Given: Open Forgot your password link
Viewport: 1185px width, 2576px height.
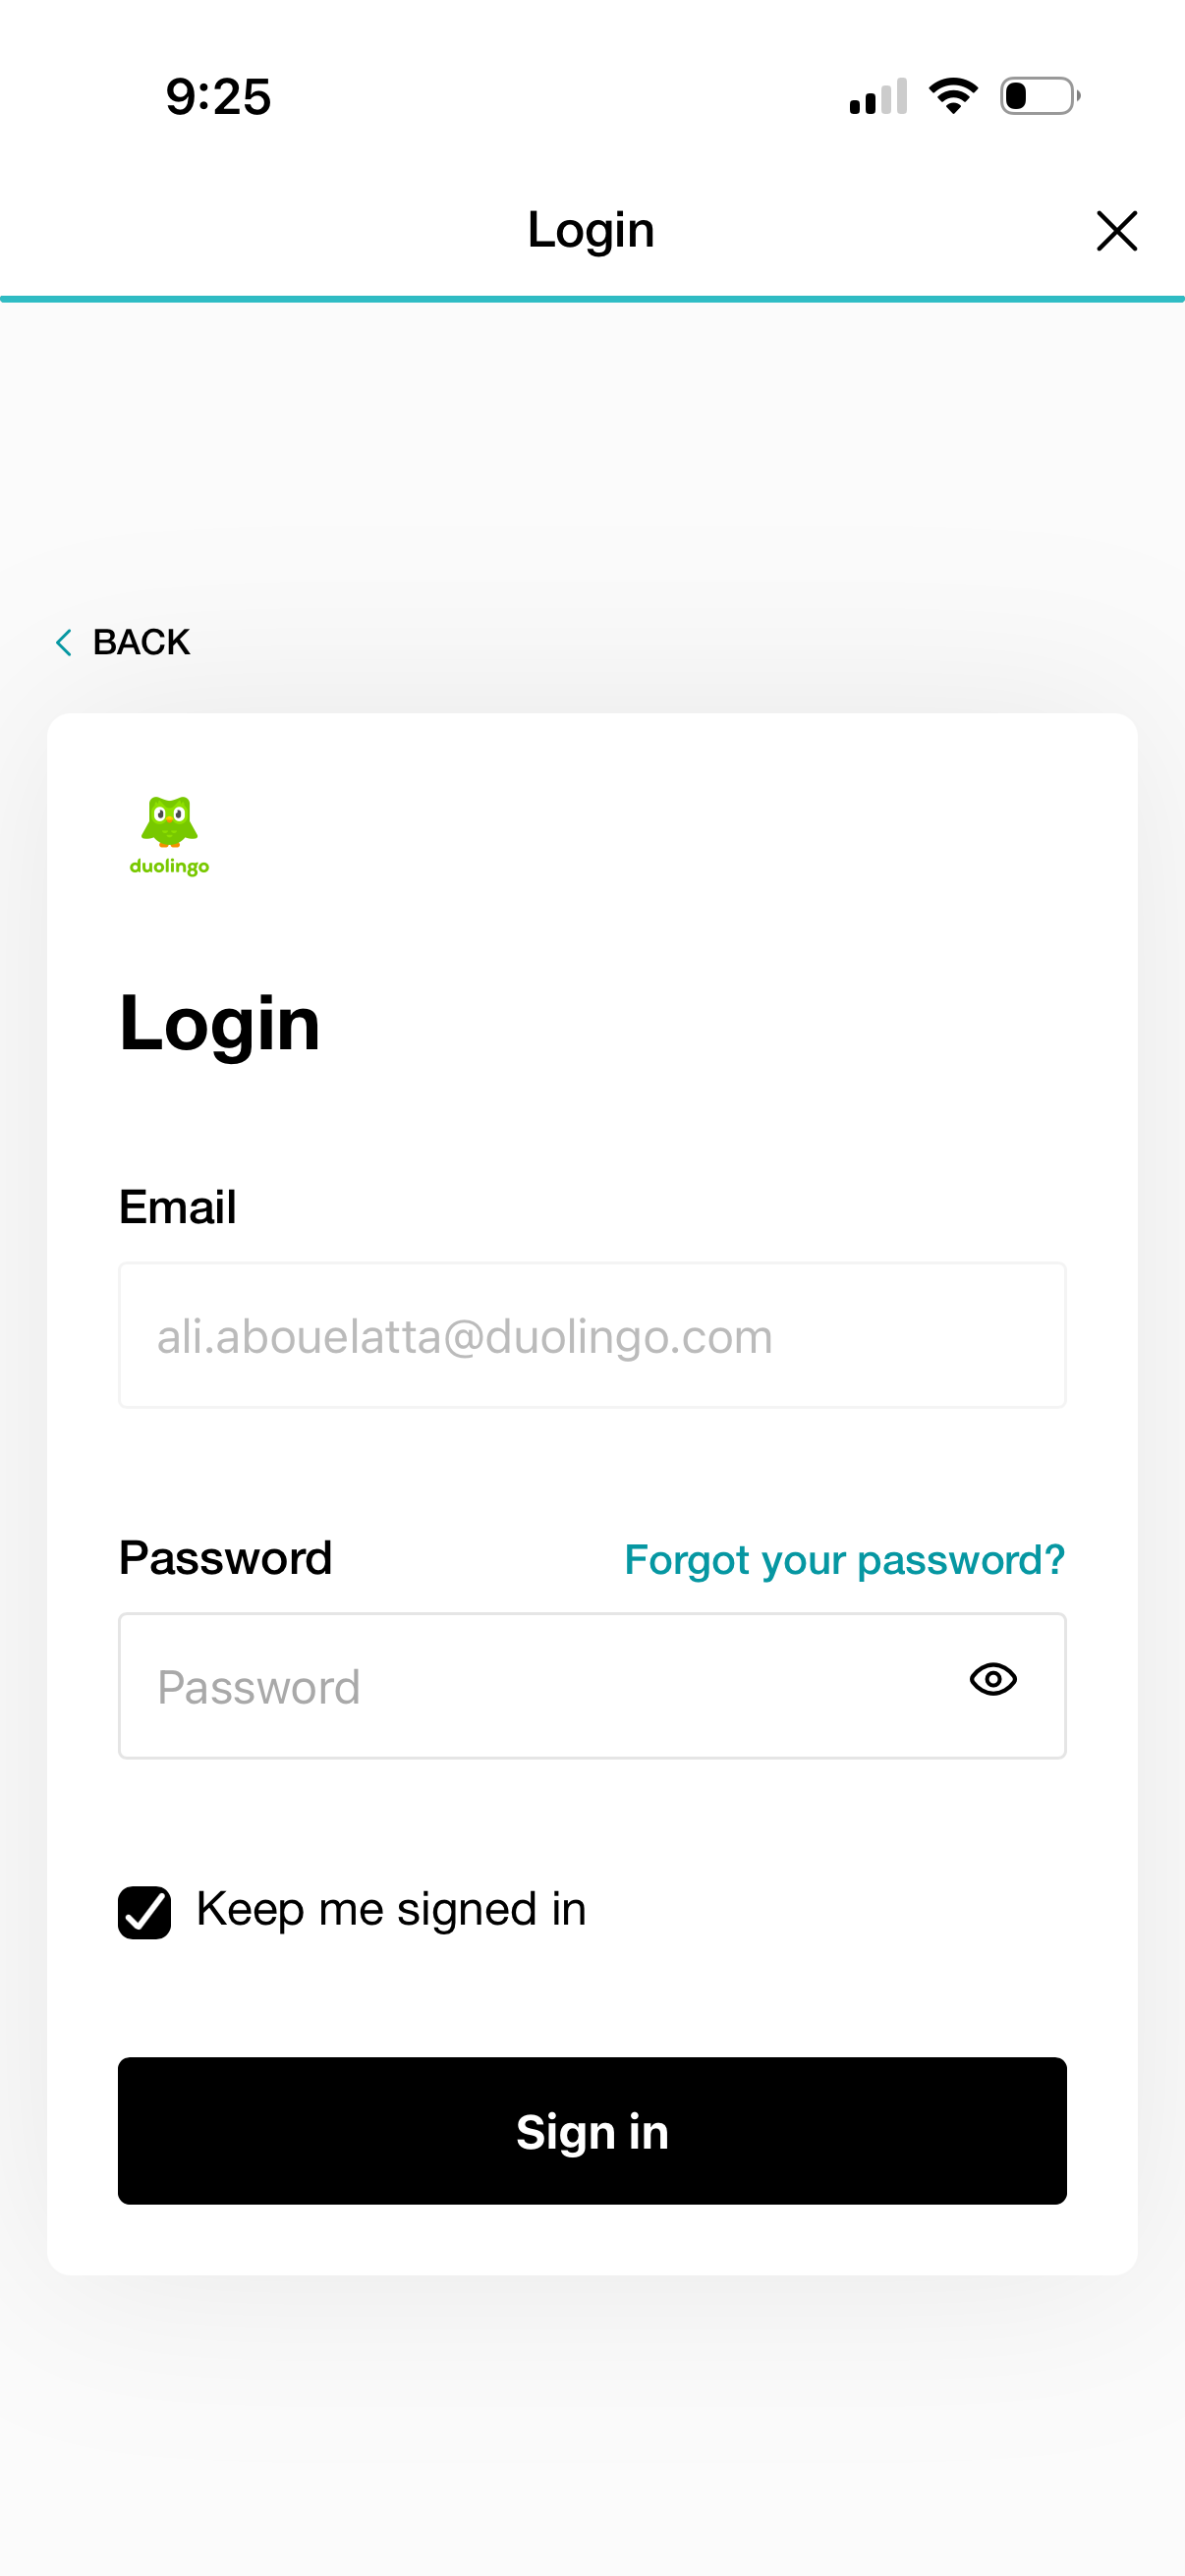Looking at the screenshot, I should pyautogui.click(x=843, y=1558).
